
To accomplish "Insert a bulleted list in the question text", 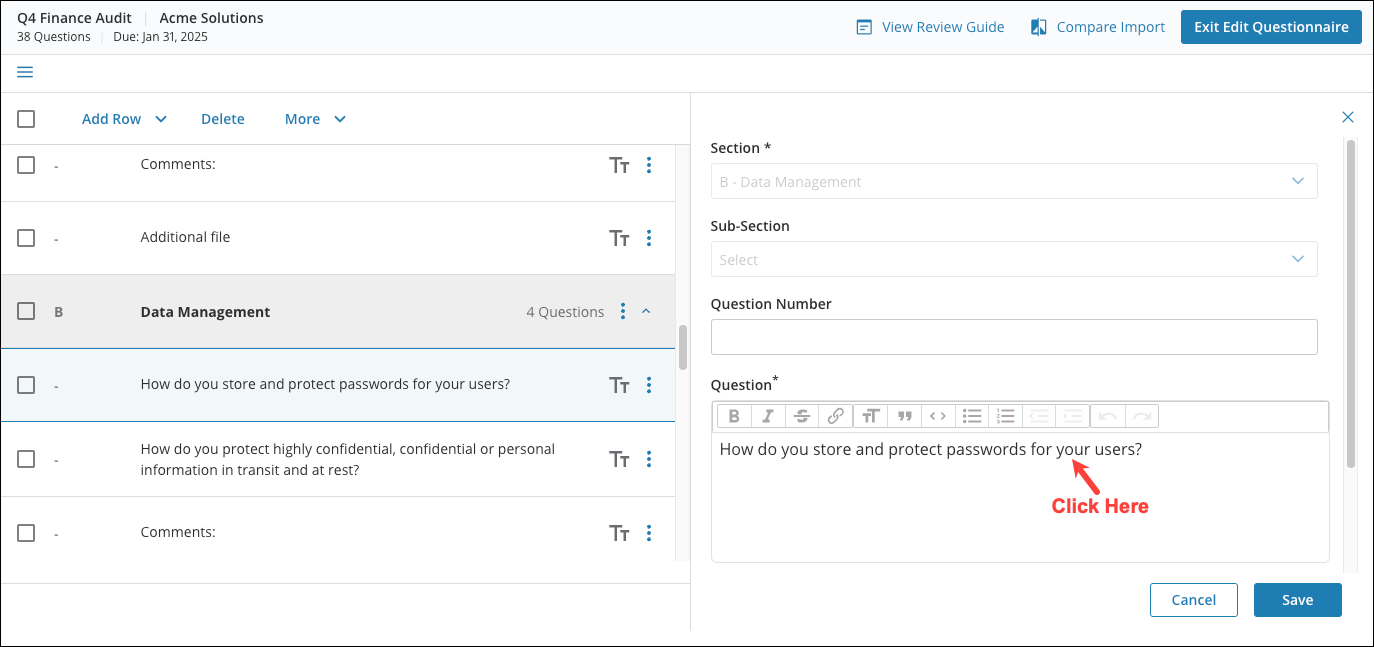I will 972,415.
